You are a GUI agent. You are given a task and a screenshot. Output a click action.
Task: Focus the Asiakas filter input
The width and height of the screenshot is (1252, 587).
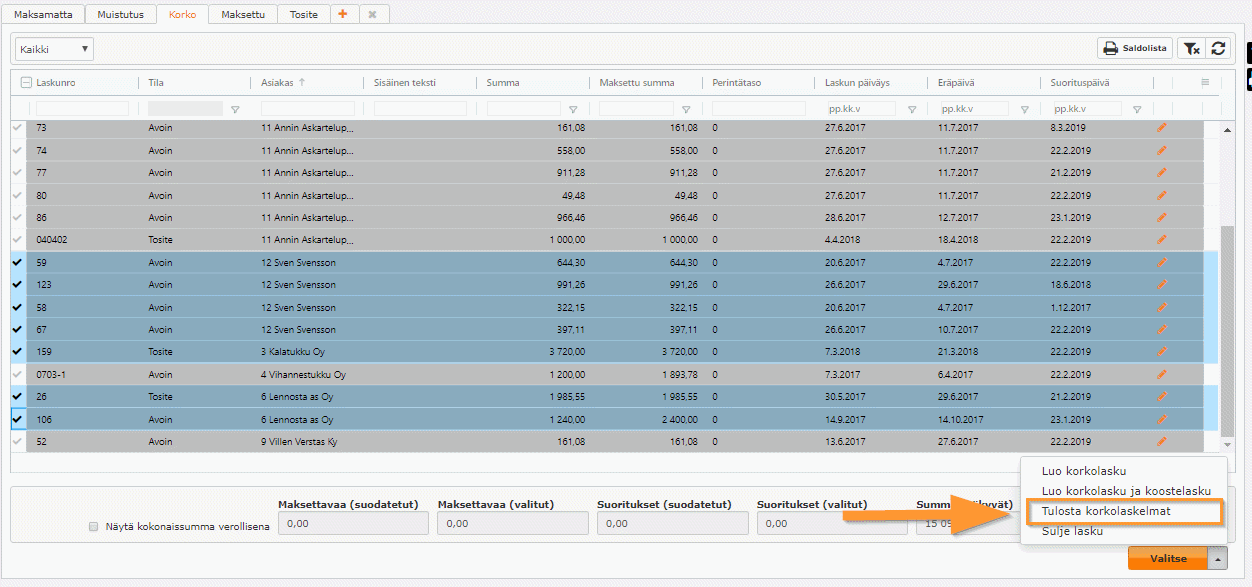click(307, 109)
